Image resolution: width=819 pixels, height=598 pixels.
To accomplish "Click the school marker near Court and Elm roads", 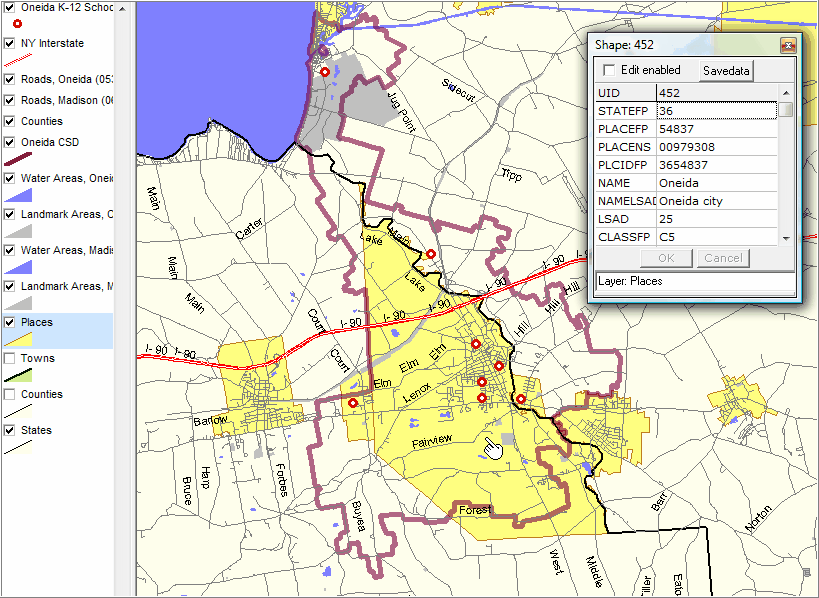I will click(352, 403).
